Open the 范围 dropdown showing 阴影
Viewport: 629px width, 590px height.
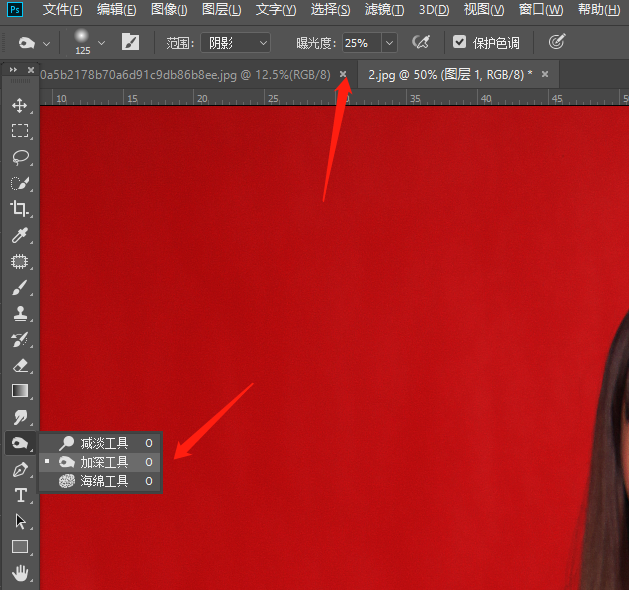(235, 43)
